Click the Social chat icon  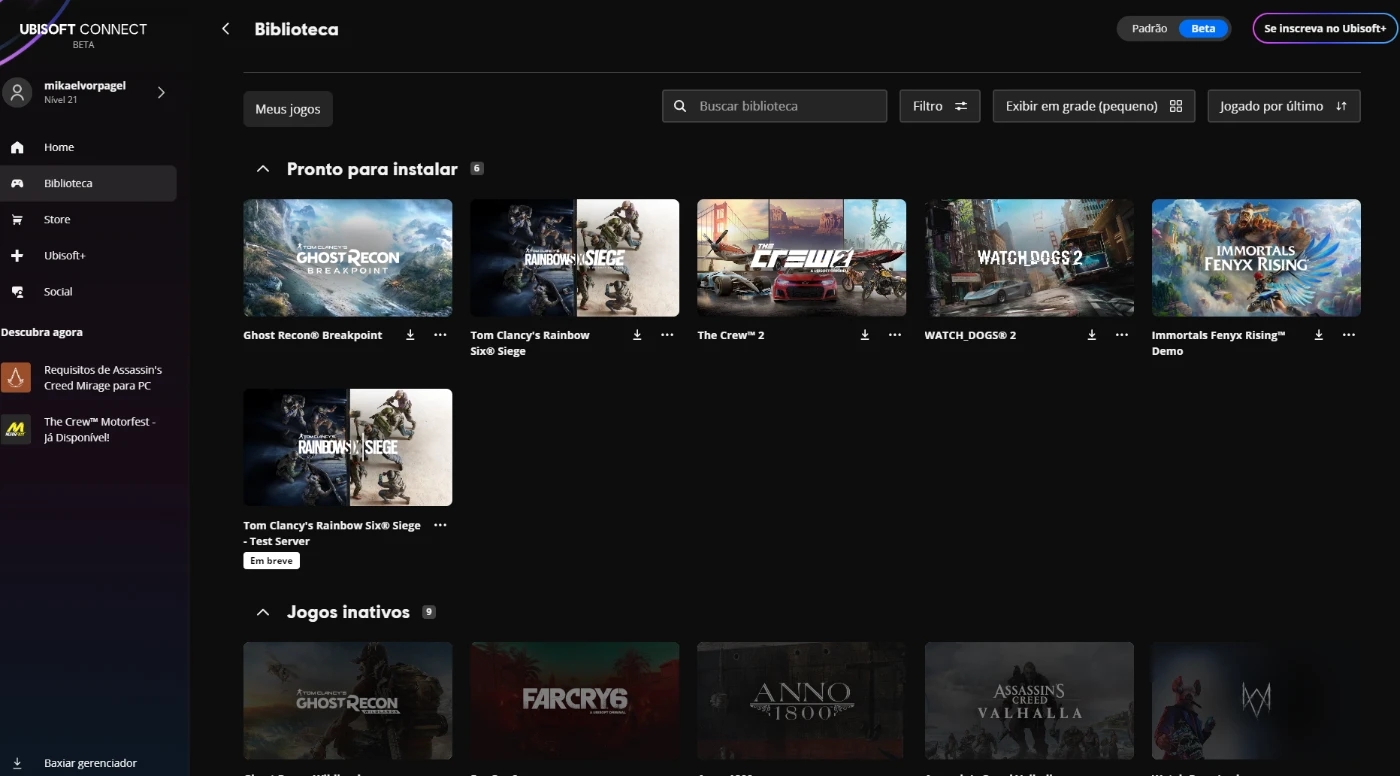(17, 291)
